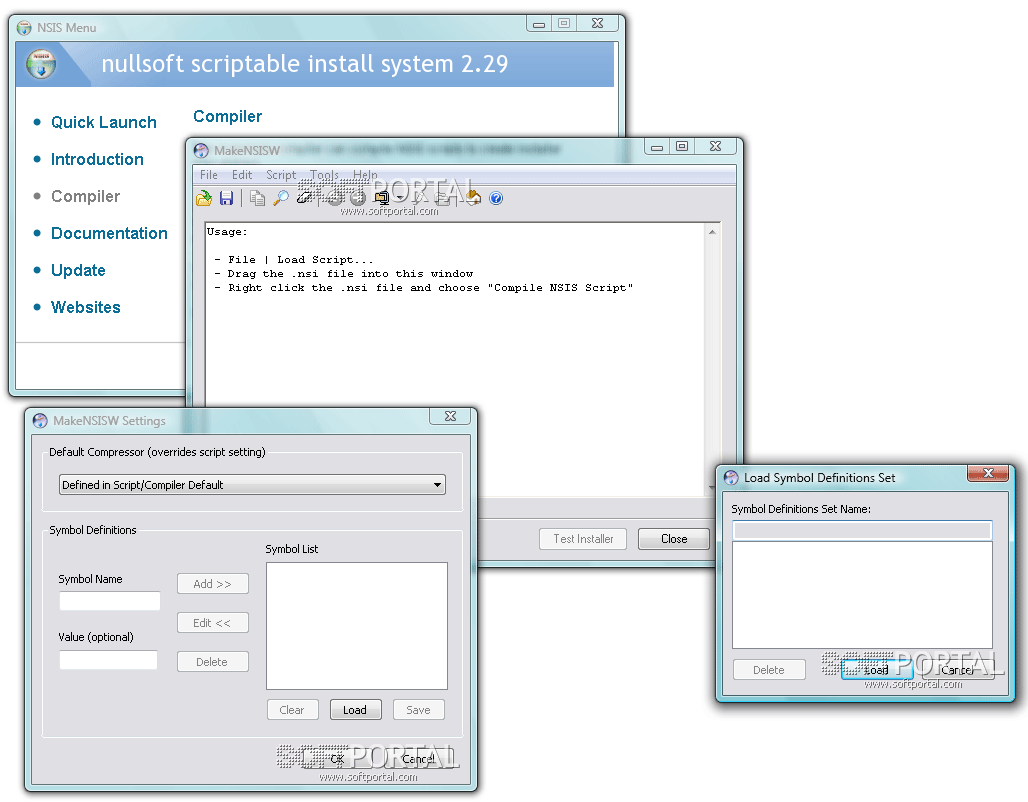Open the Websites section in NSIS Menu
Image resolution: width=1028 pixels, height=802 pixels.
[x=86, y=308]
